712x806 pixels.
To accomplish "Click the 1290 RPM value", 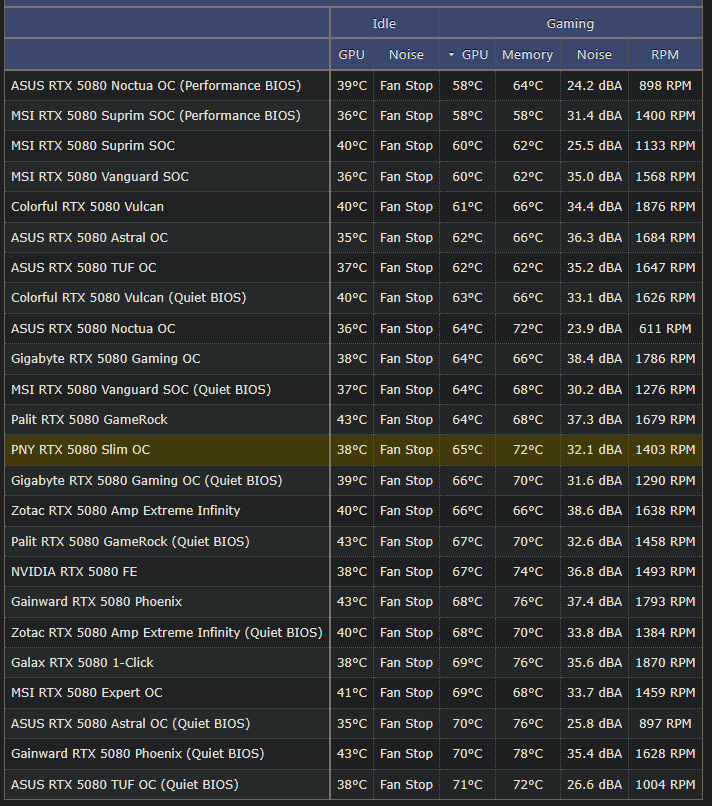I will pyautogui.click(x=665, y=481).
